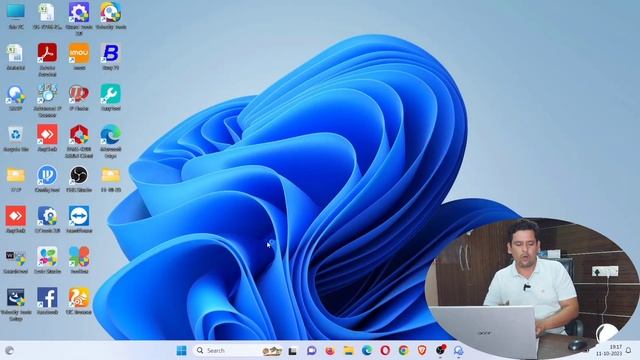Open blue icon right of red-badge taskbar icon

[458, 351]
